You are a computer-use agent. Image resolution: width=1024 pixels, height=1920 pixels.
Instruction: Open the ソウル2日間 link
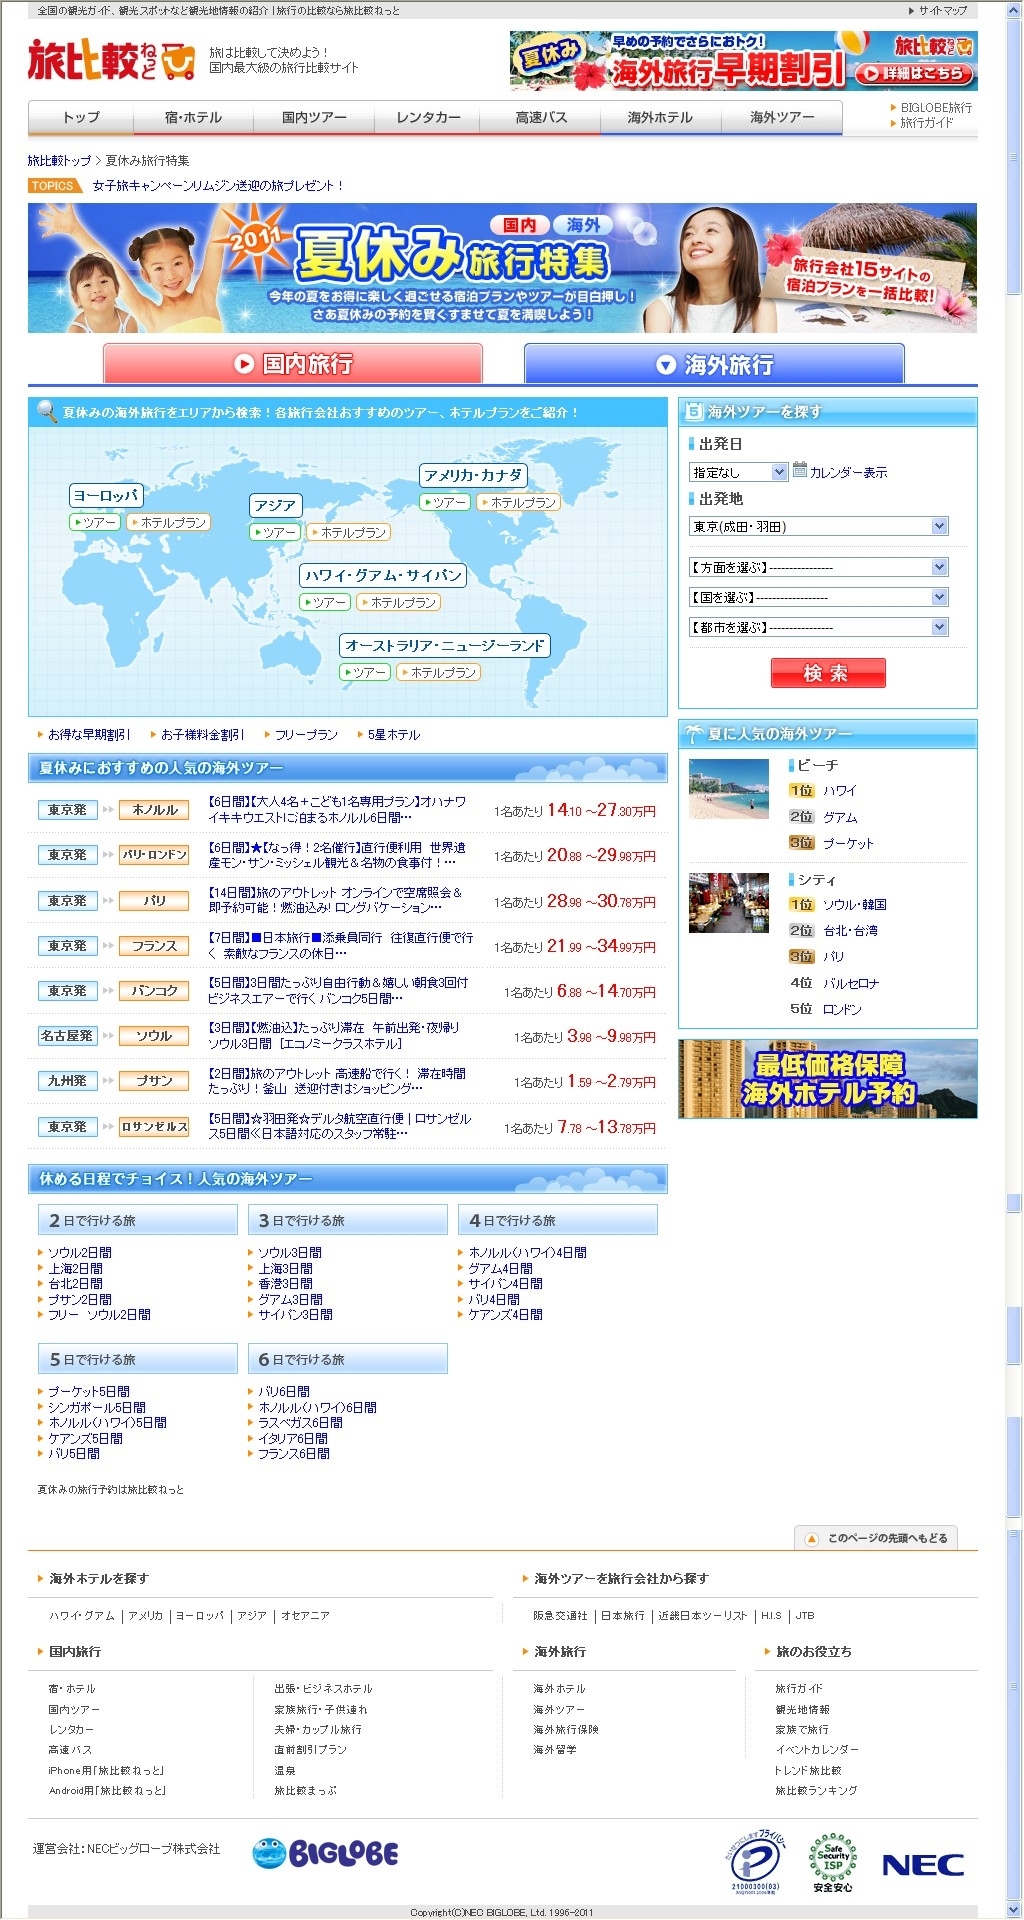coord(80,1252)
